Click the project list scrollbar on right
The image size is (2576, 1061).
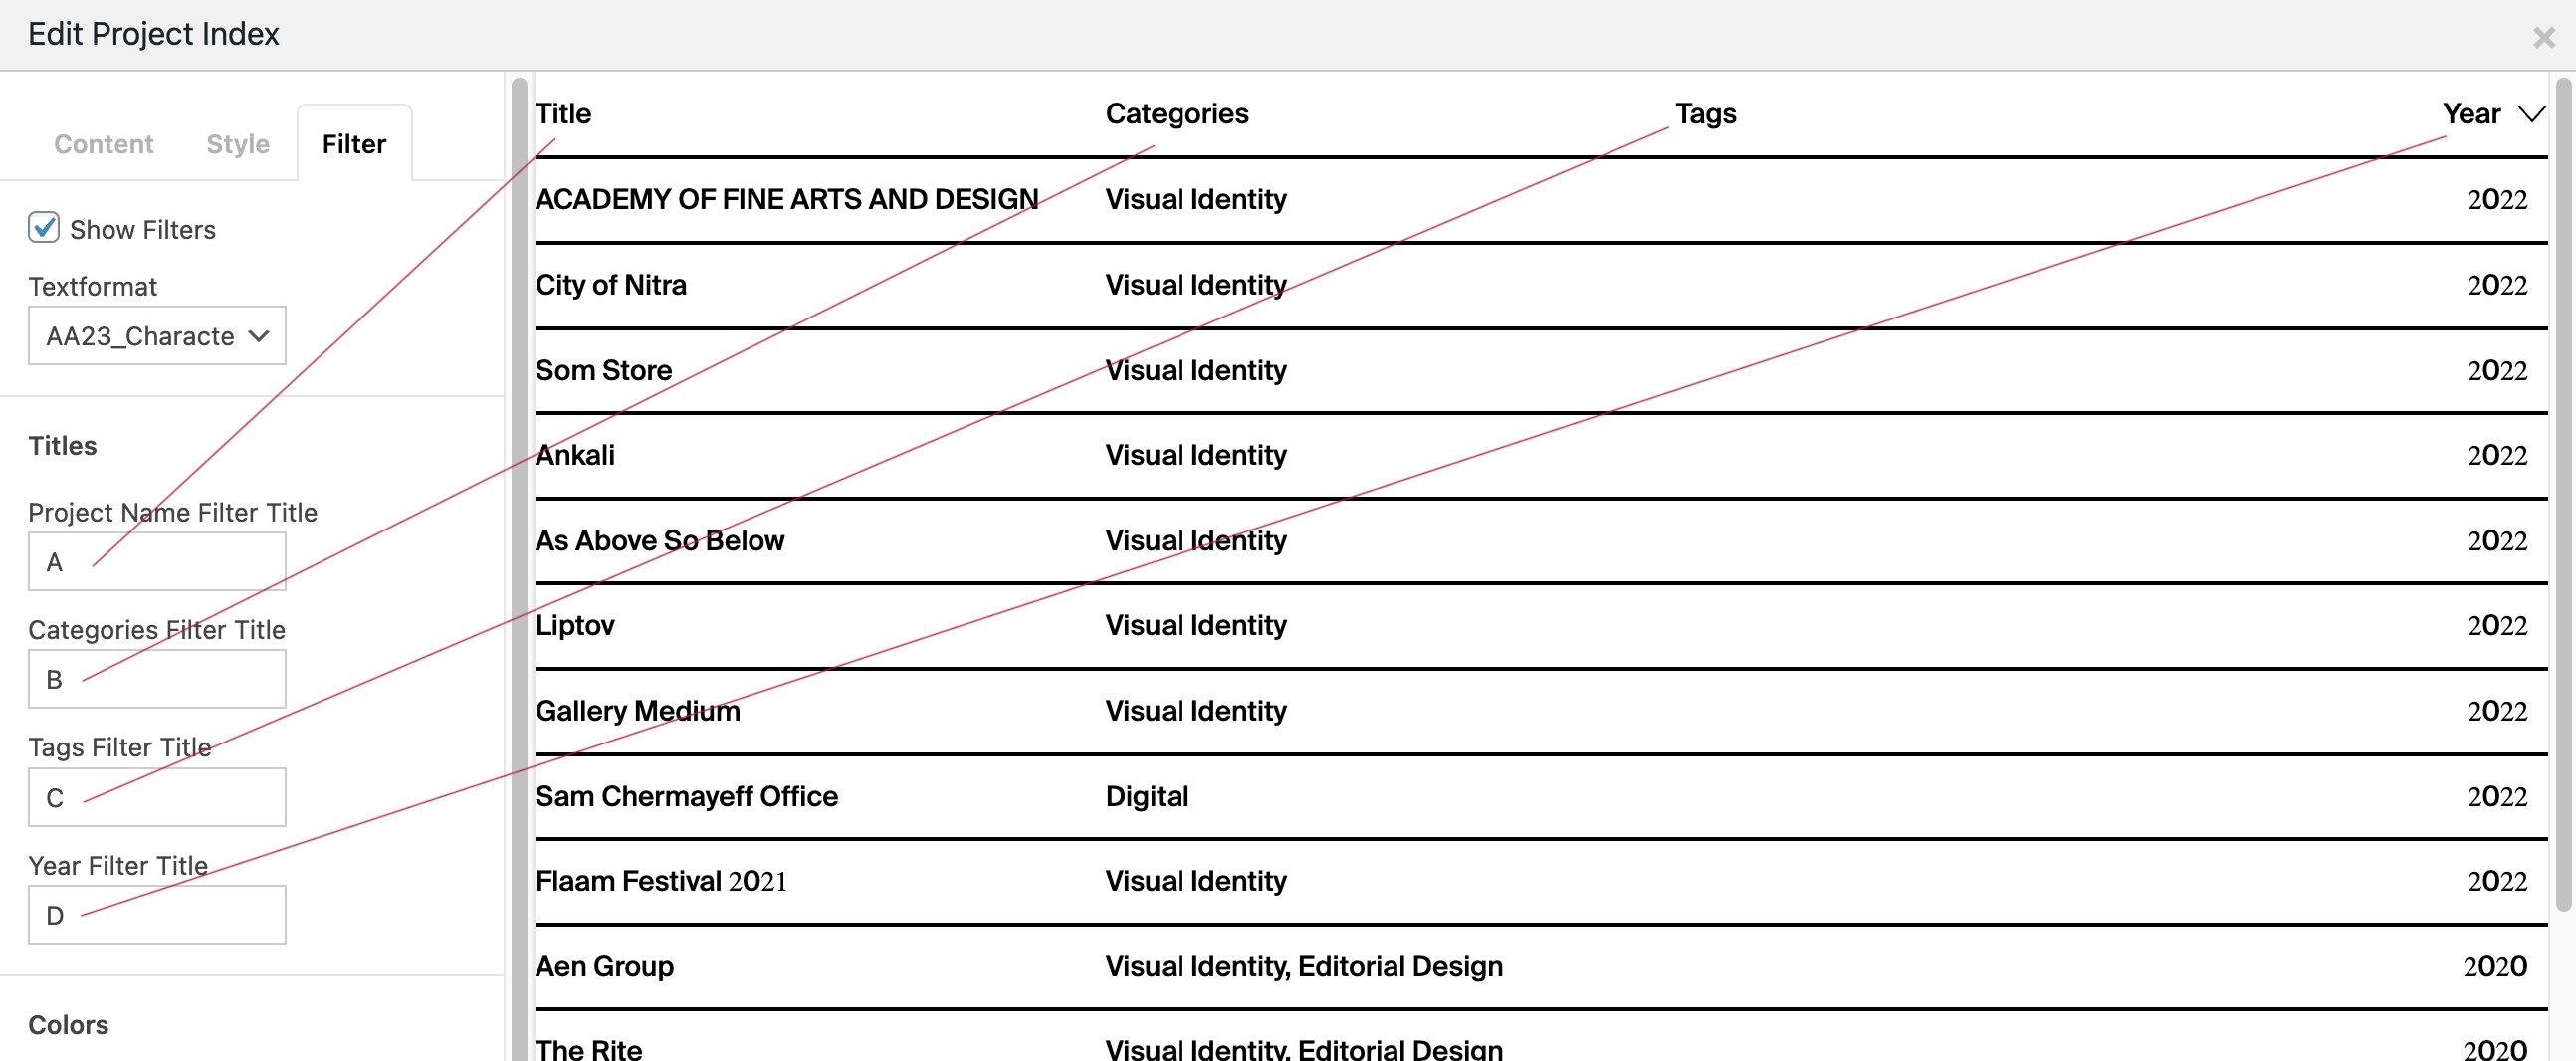(x=2562, y=500)
